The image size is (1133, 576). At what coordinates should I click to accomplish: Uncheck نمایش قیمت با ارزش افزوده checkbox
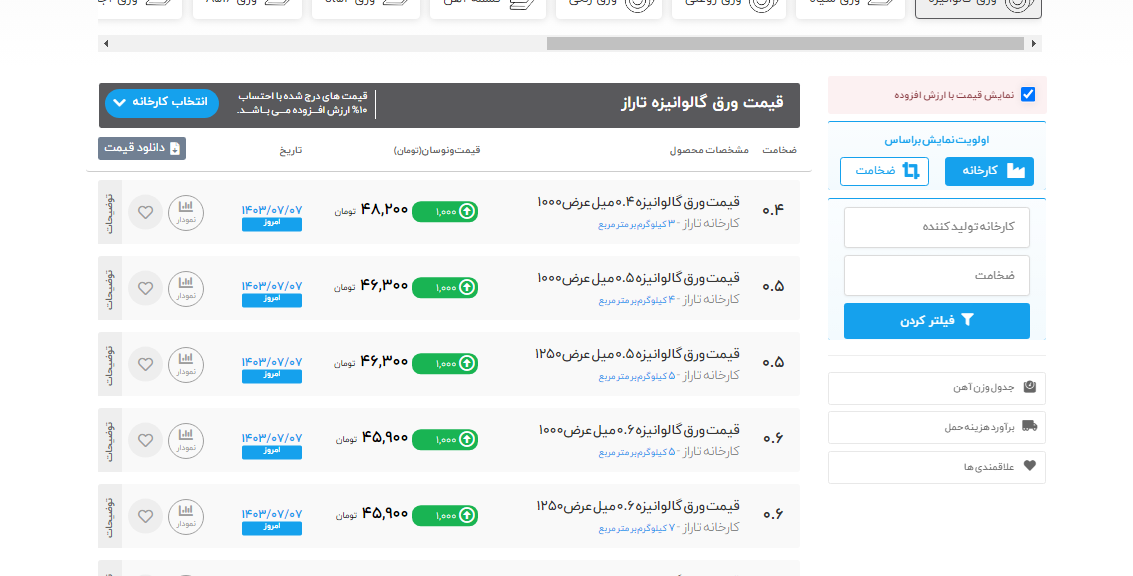click(x=1027, y=95)
